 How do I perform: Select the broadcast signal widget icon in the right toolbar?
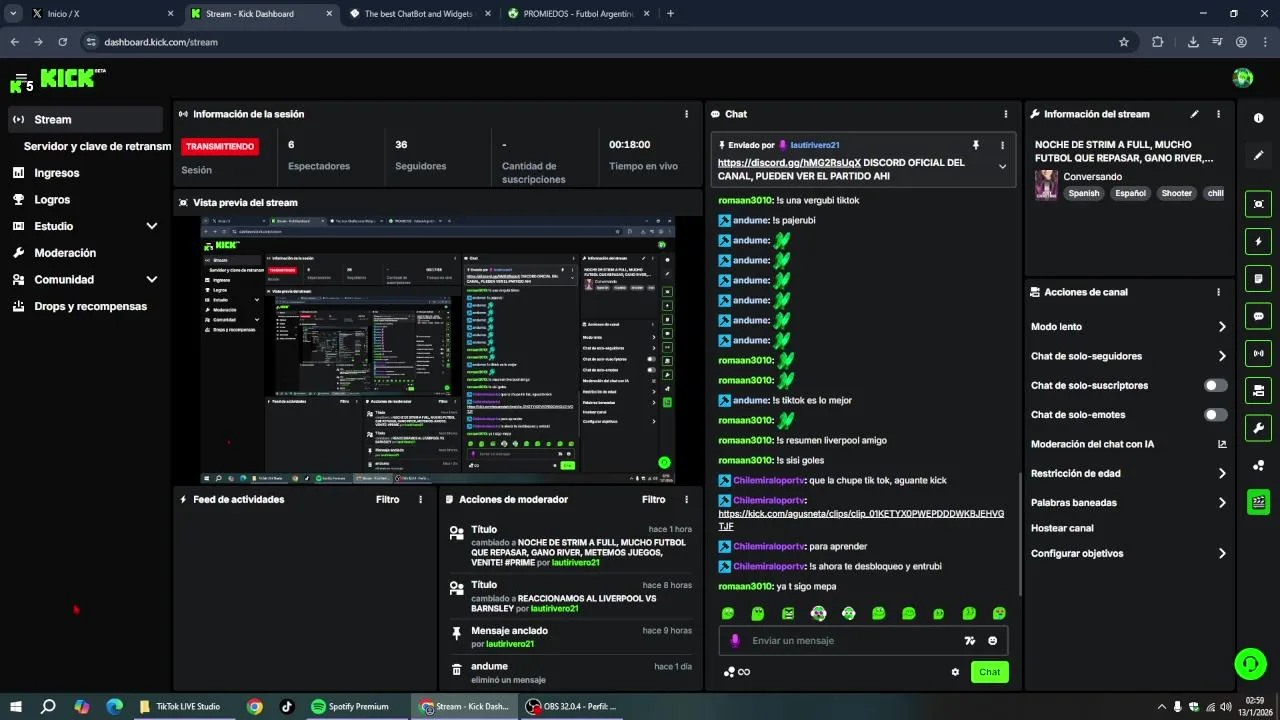coord(1258,353)
